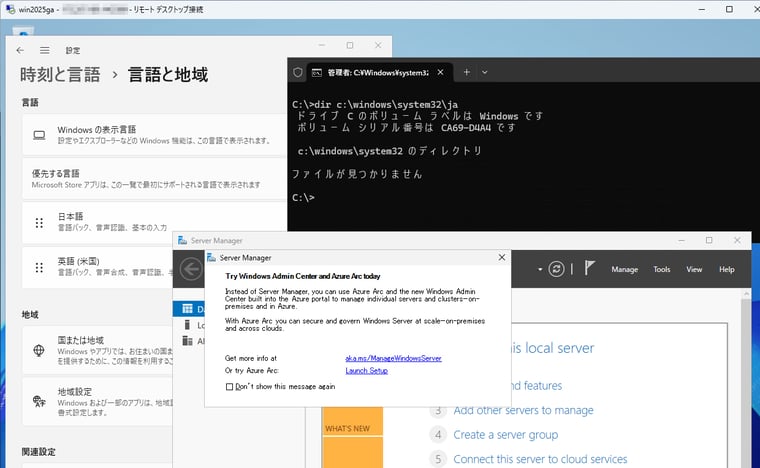The width and height of the screenshot is (760, 468).
Task: Click the globe icon for 国または地域
Action: tap(39, 350)
